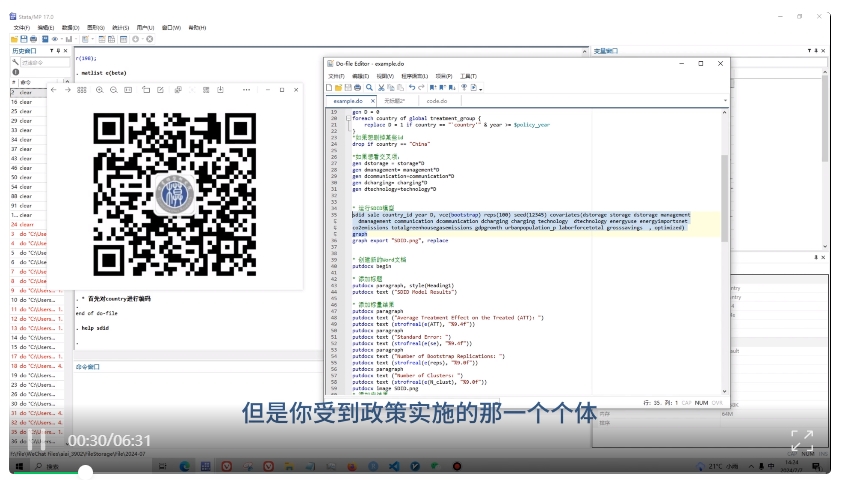
Task: Toggle bookmark icon in Do-file Editor toolbar
Action: point(433,88)
